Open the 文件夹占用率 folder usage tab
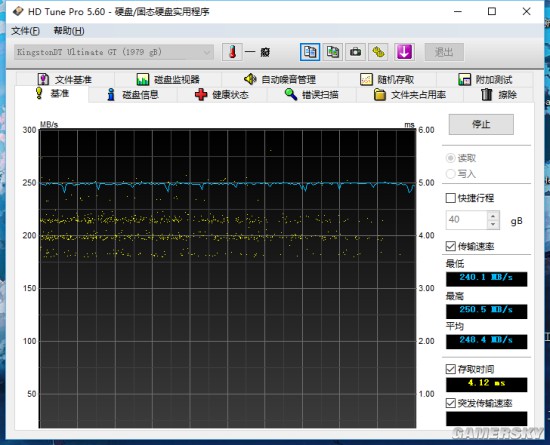 pyautogui.click(x=410, y=95)
